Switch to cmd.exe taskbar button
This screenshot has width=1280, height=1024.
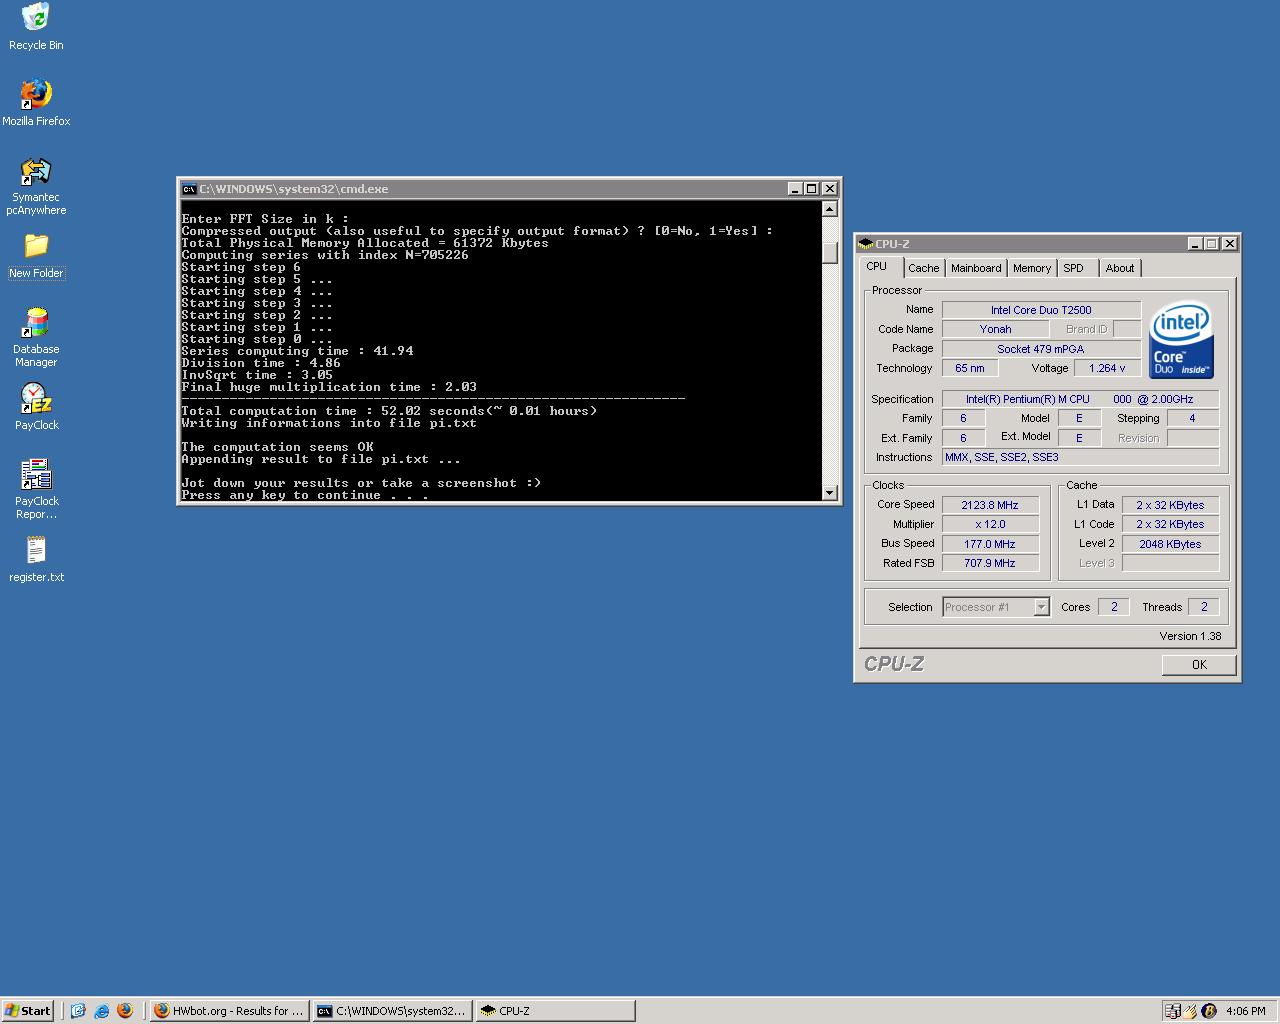pos(392,1011)
